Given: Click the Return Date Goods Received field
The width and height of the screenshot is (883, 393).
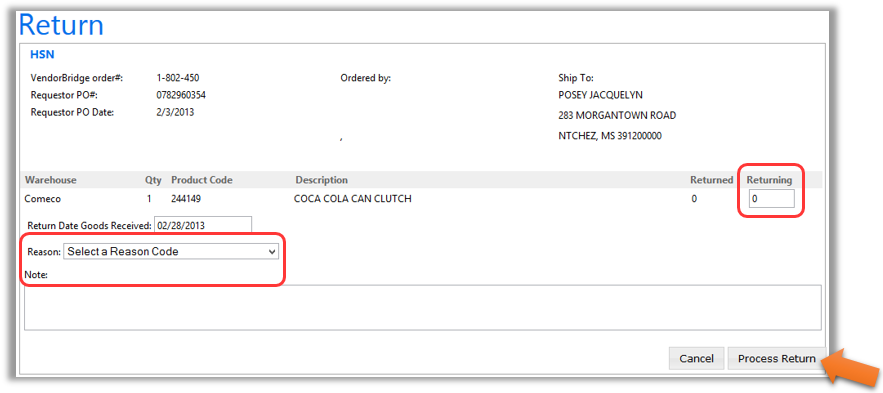Looking at the screenshot, I should coord(203,225).
